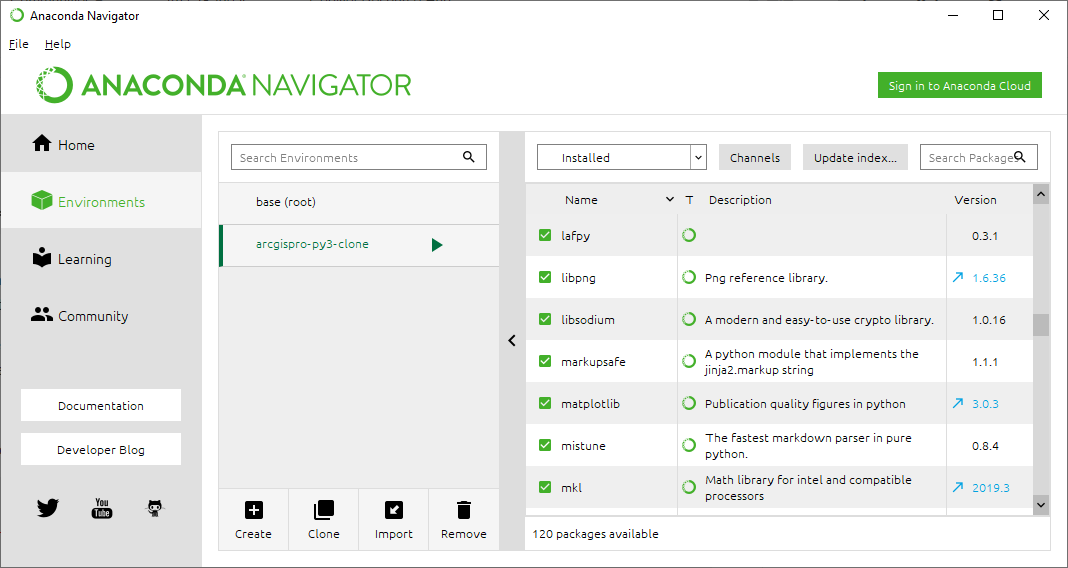
Task: Uncheck the lafpy package checkbox
Action: tap(545, 235)
